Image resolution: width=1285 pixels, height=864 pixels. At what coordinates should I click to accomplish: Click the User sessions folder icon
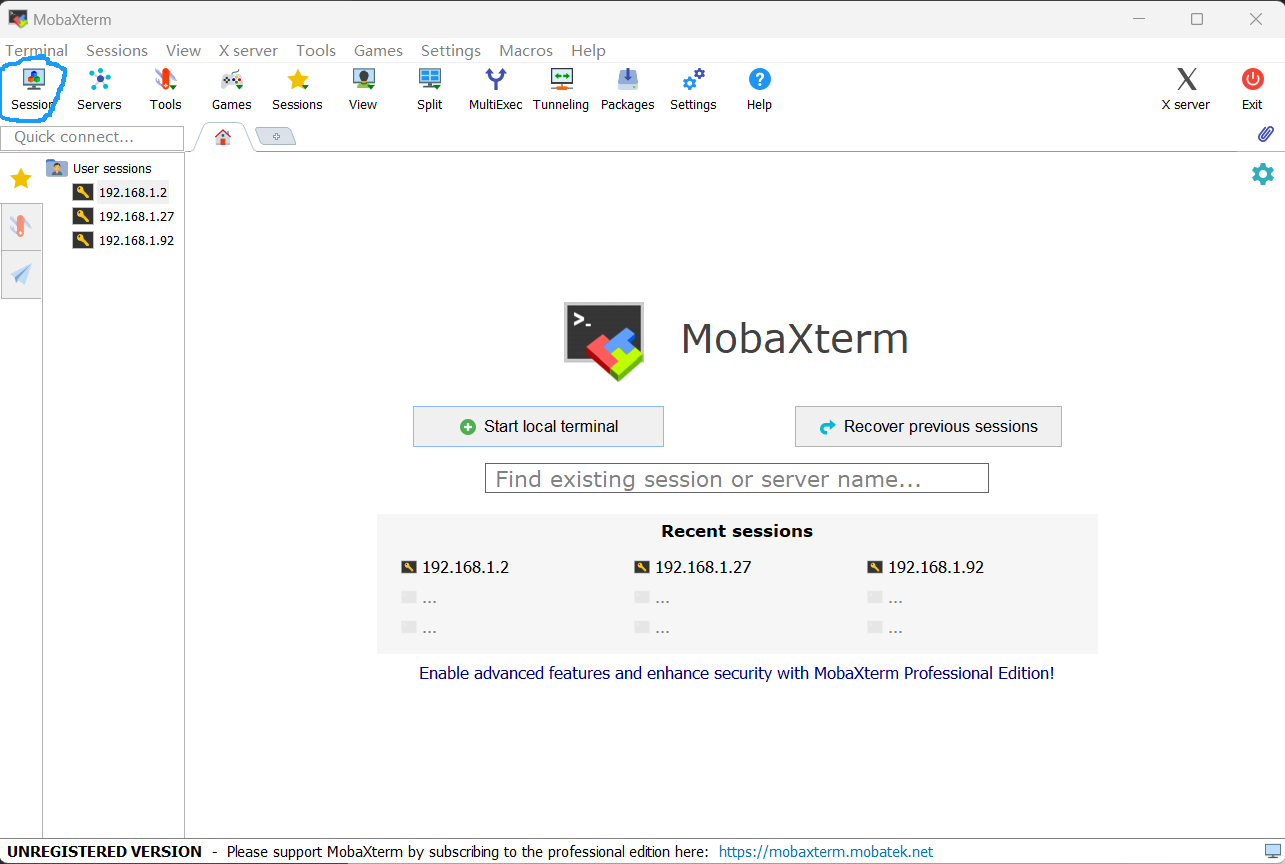click(x=57, y=168)
